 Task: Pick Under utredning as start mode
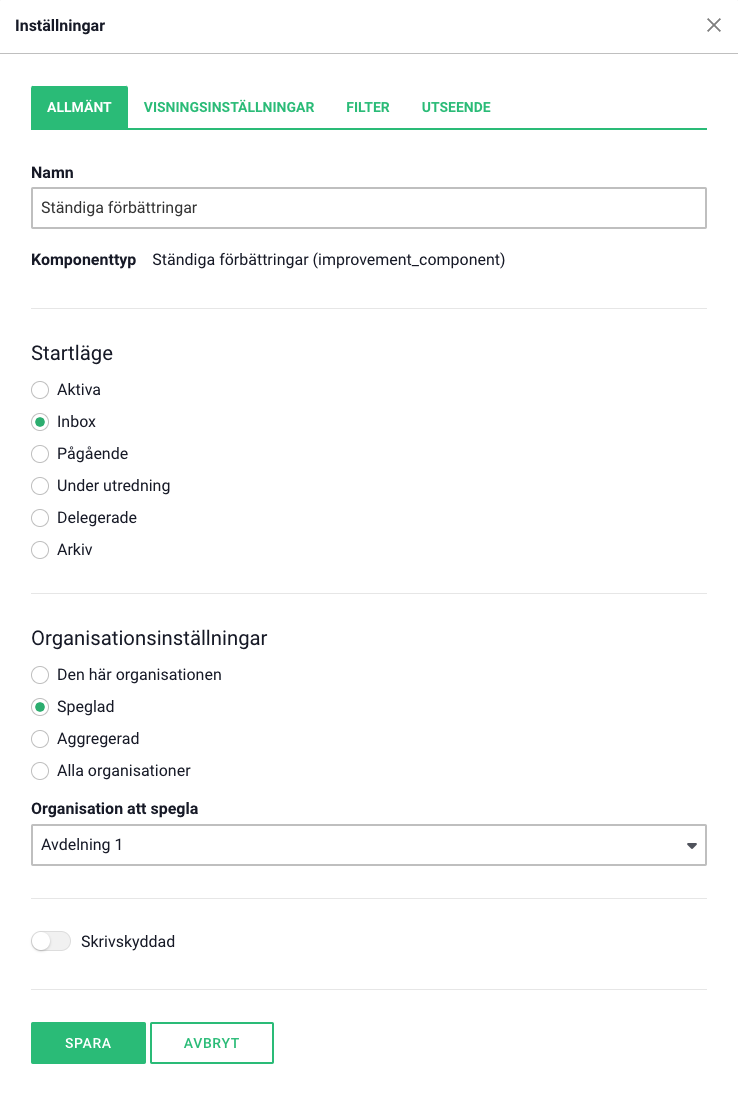click(40, 486)
